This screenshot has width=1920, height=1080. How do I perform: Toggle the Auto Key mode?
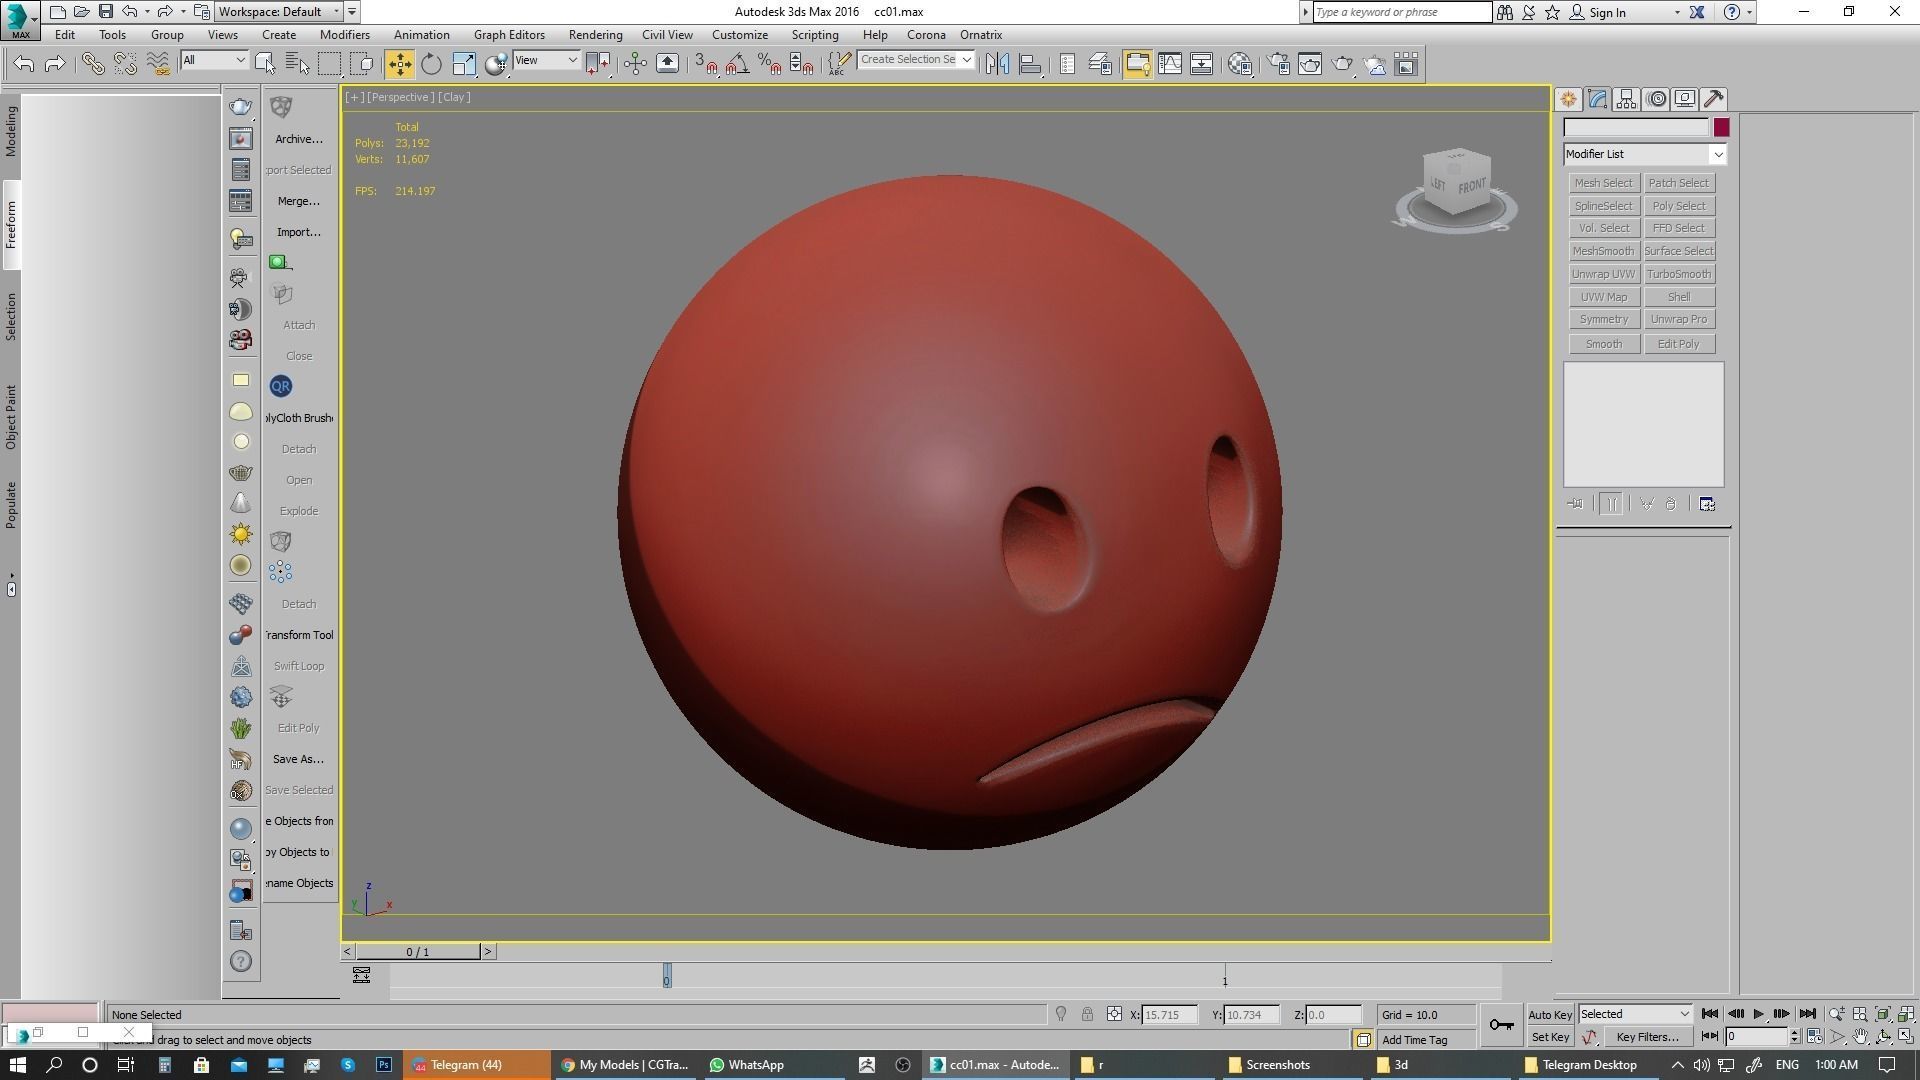(1550, 1015)
